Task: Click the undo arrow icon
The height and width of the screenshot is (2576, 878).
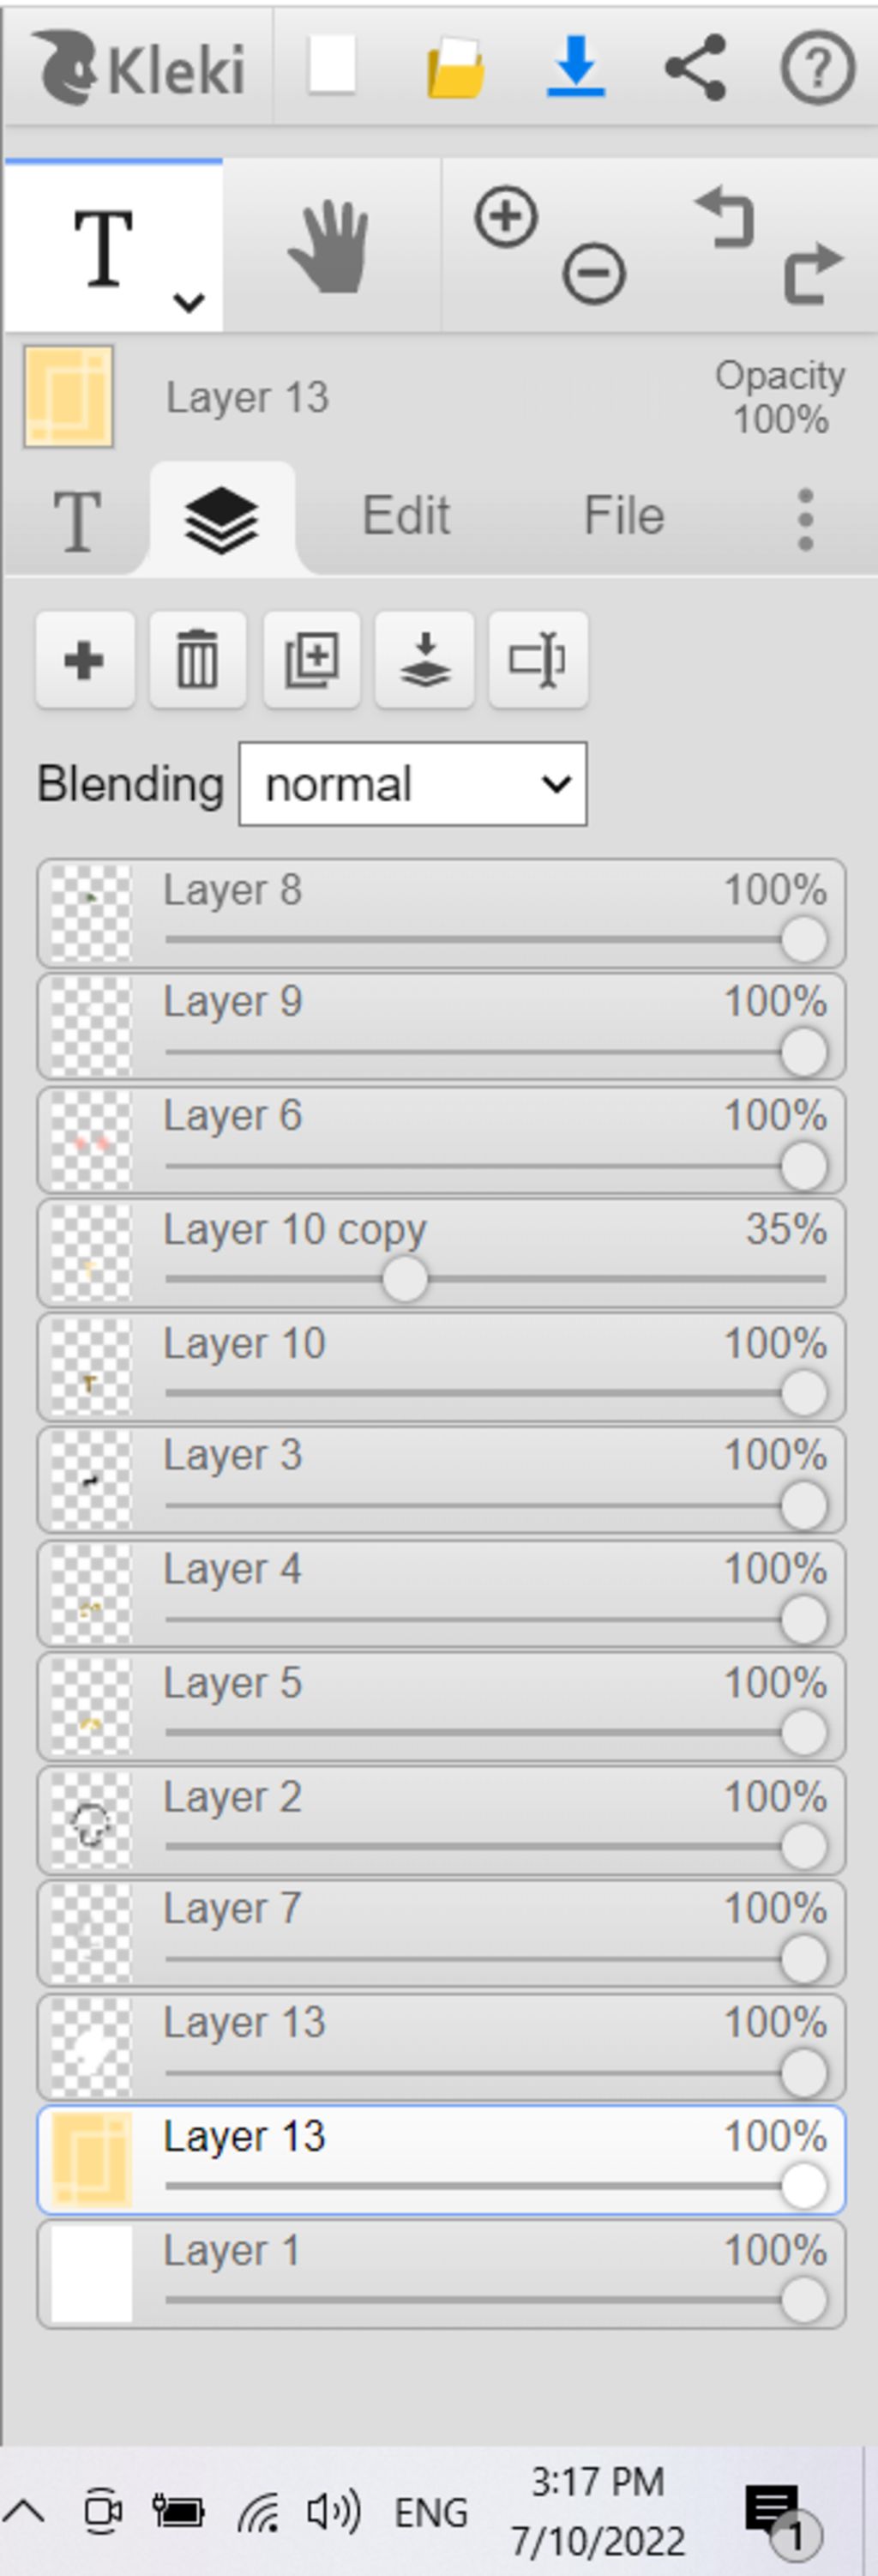Action: [x=725, y=216]
